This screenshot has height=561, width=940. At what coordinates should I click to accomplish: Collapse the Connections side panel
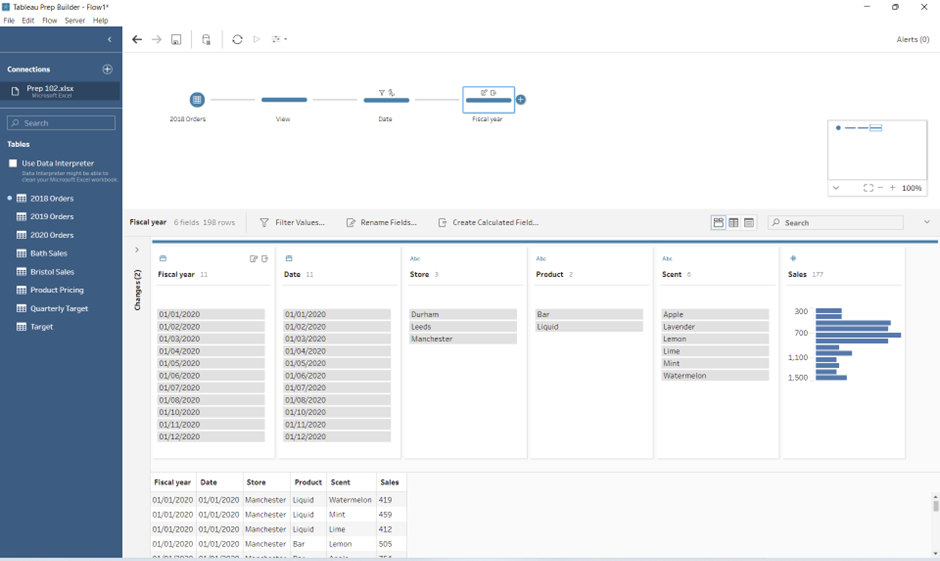[x=110, y=40]
